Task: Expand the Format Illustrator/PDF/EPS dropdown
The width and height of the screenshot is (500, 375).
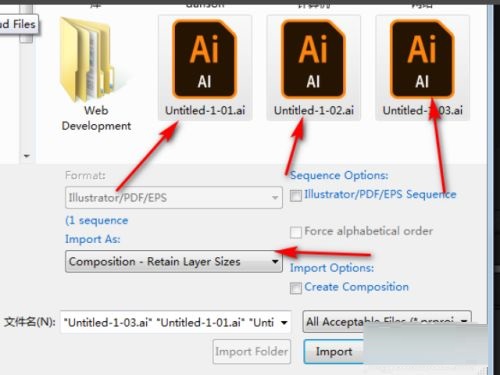Action: click(174, 198)
